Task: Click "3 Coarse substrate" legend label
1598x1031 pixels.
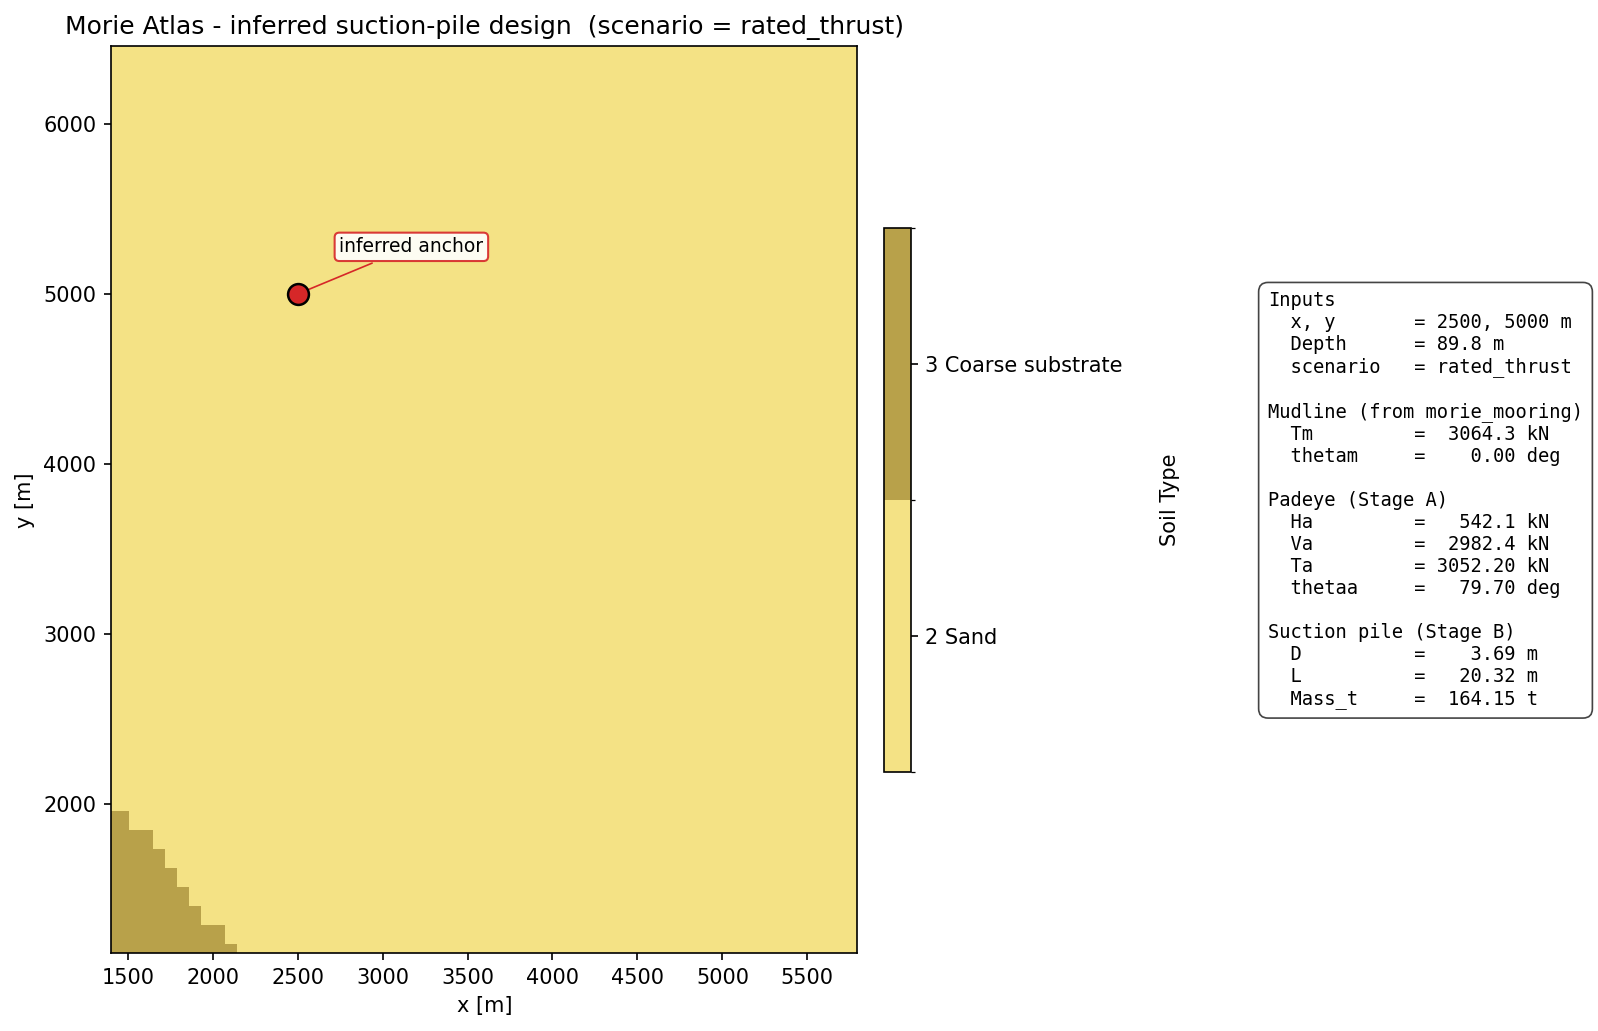Action: click(x=1023, y=365)
